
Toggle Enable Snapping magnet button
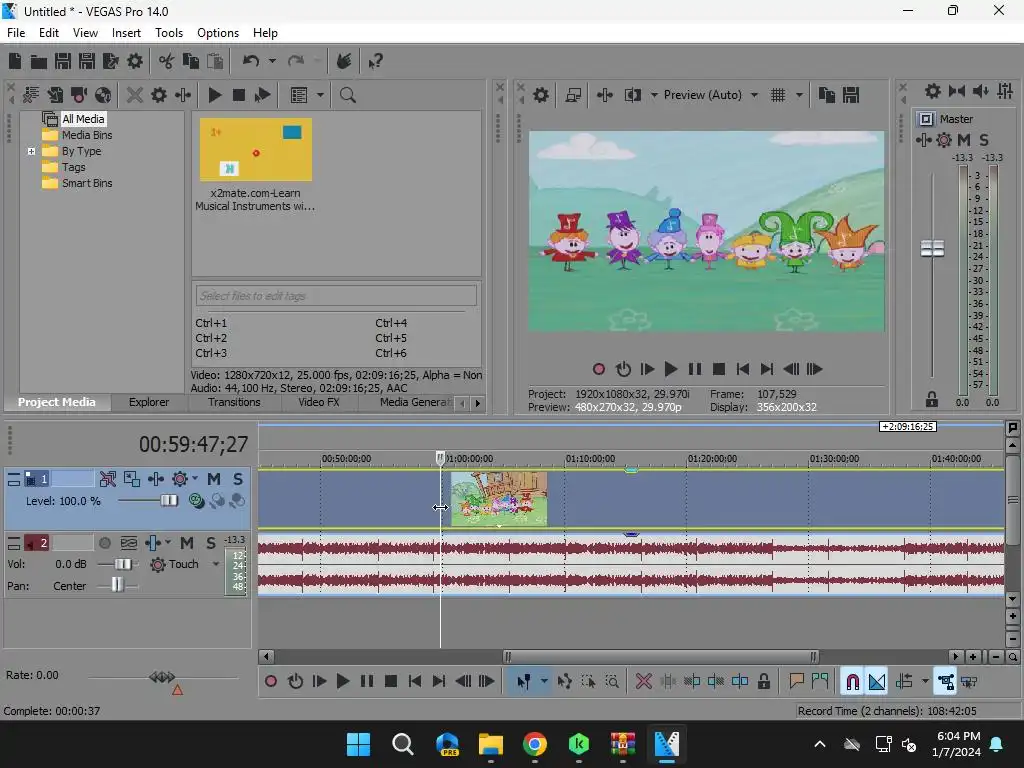[852, 682]
